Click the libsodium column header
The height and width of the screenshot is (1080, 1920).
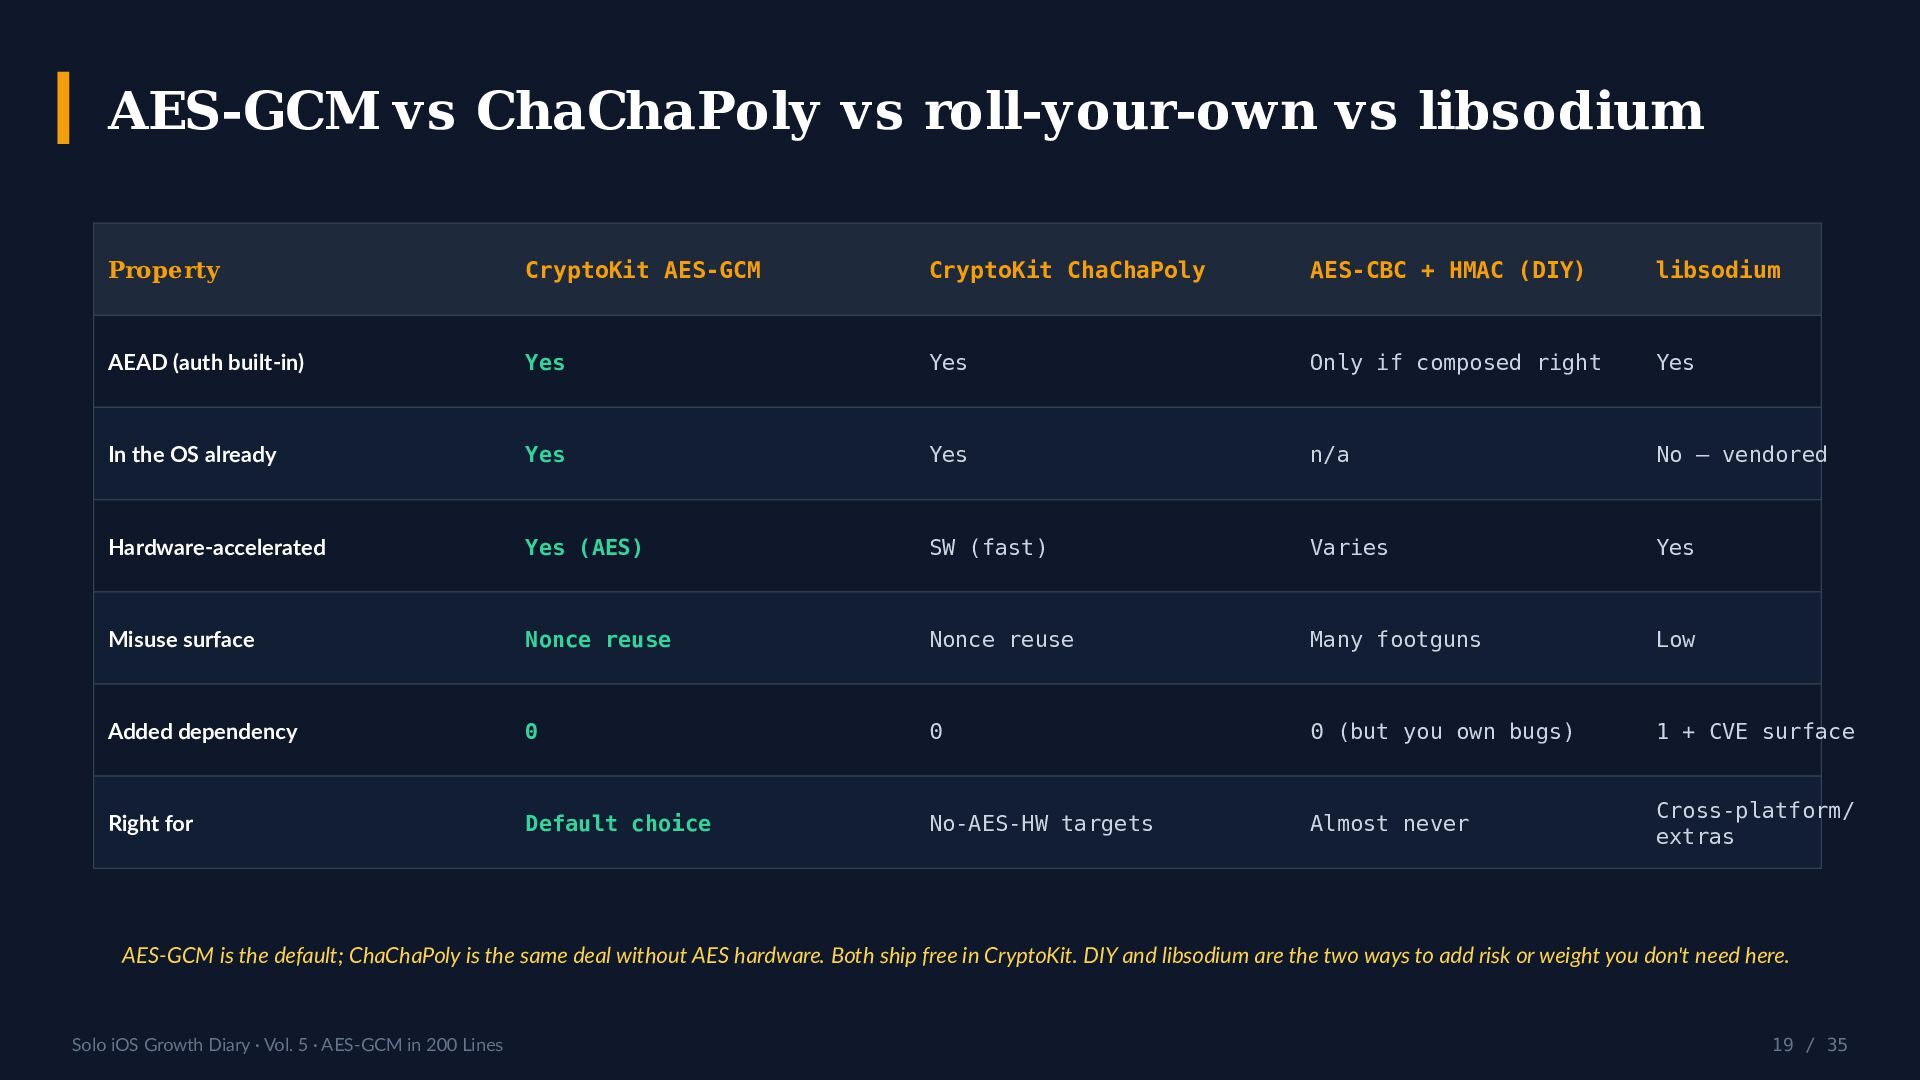[1718, 270]
